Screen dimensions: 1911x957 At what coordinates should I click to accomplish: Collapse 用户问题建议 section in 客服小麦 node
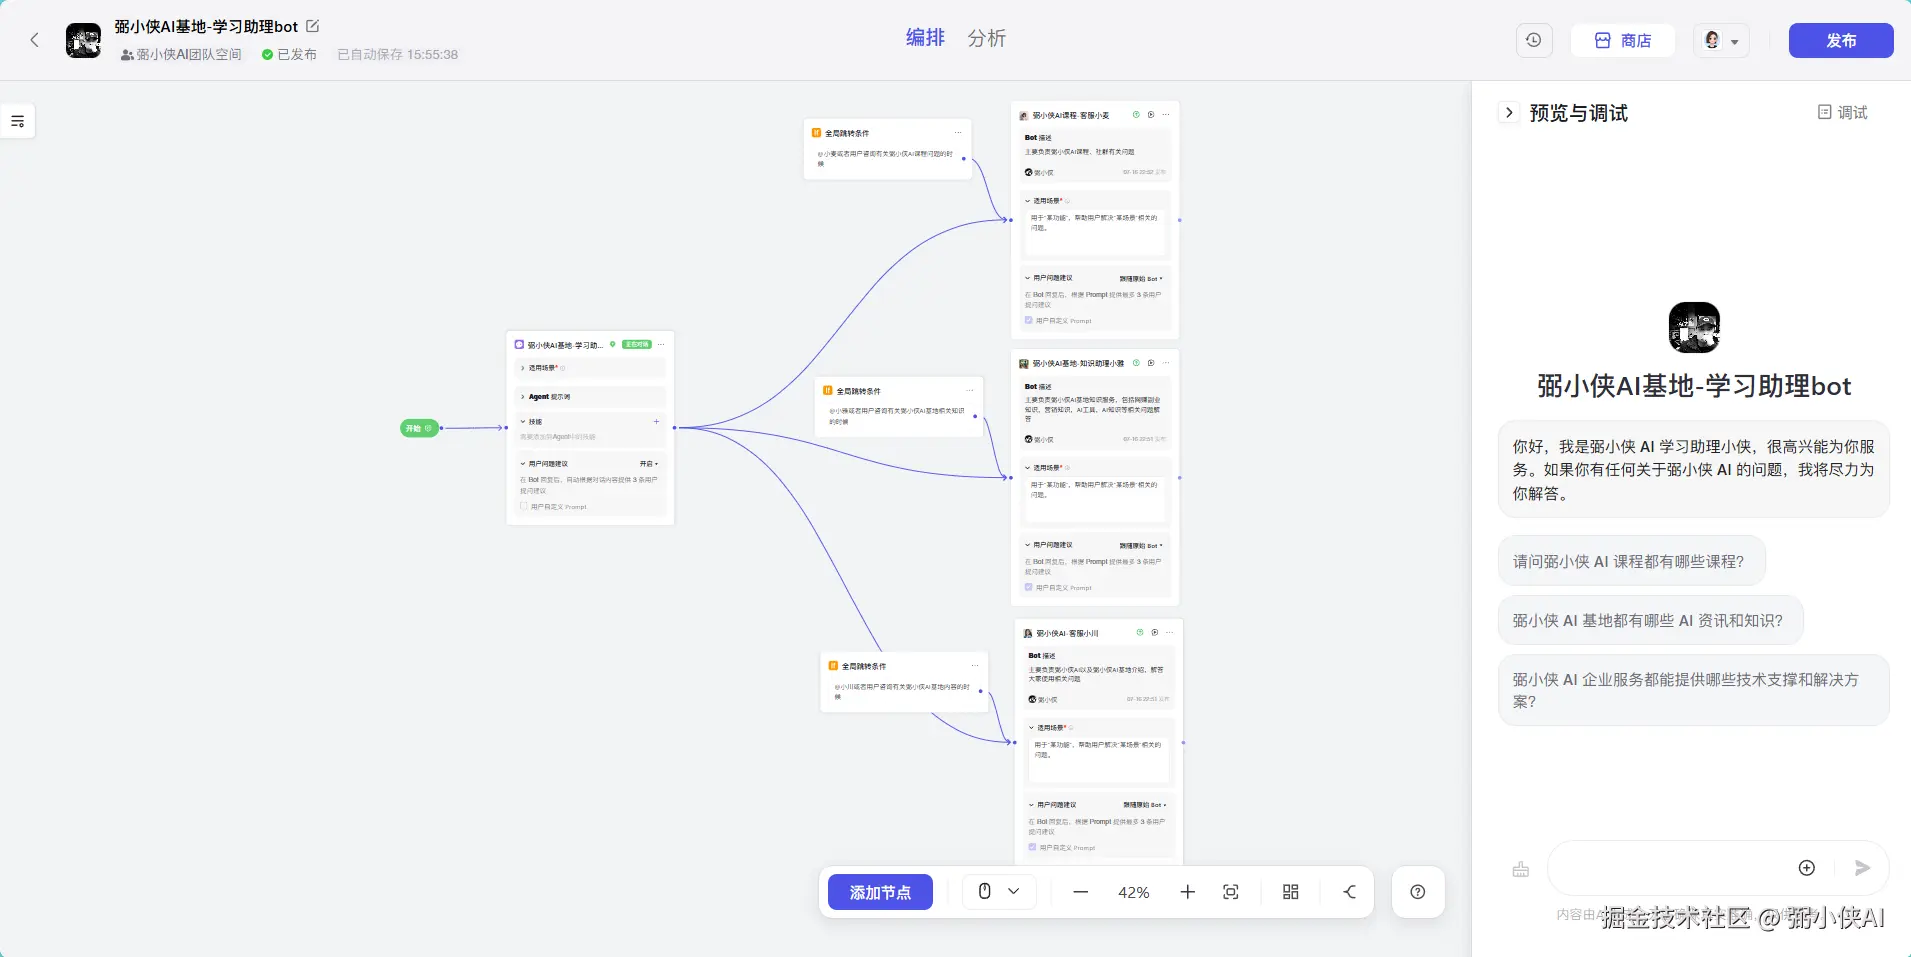tap(1027, 279)
